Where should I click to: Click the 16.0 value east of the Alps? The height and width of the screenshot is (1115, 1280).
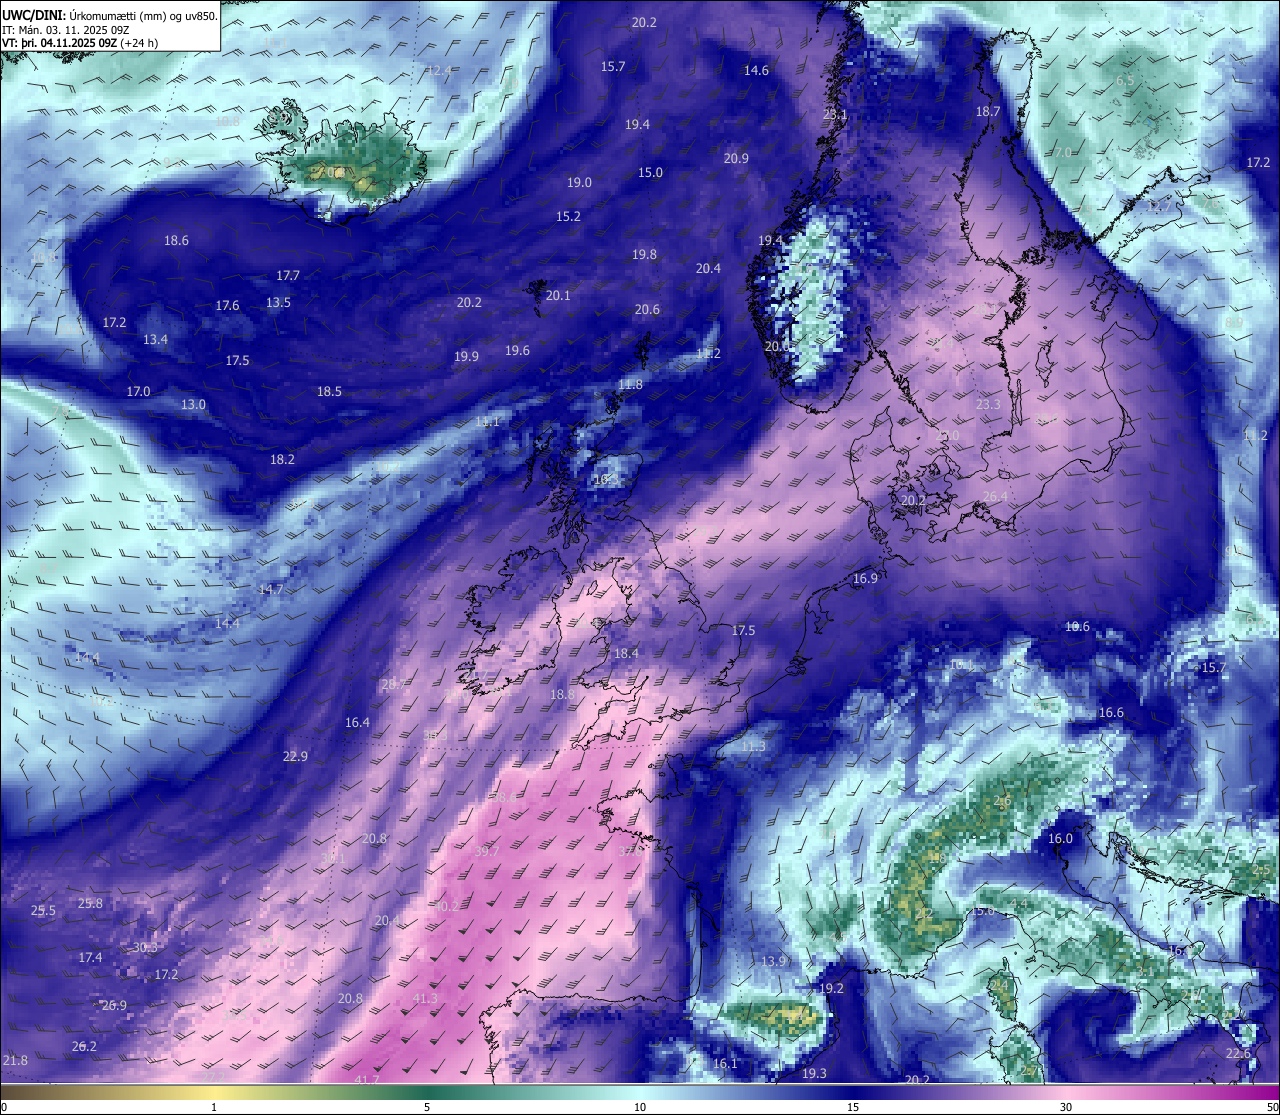(1060, 838)
